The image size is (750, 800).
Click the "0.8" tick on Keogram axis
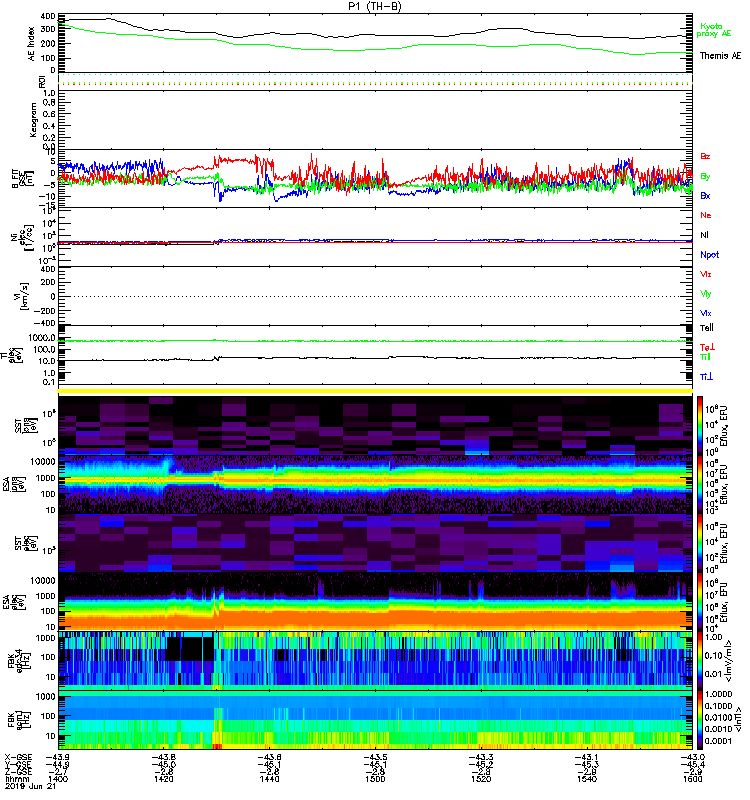(x=49, y=103)
